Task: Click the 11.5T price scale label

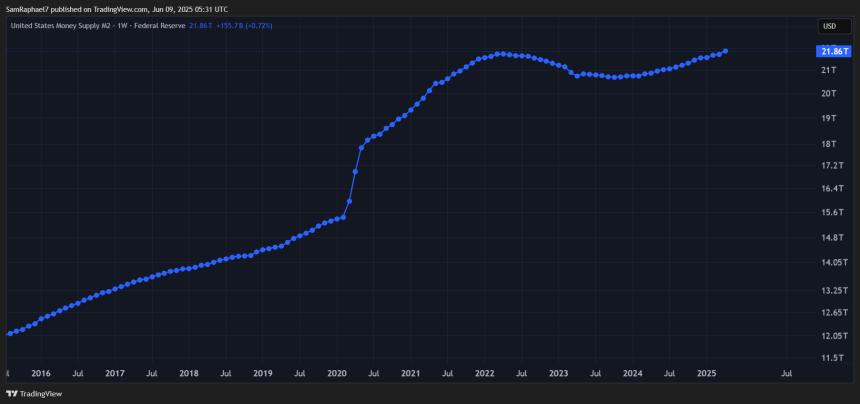Action: 831,357
